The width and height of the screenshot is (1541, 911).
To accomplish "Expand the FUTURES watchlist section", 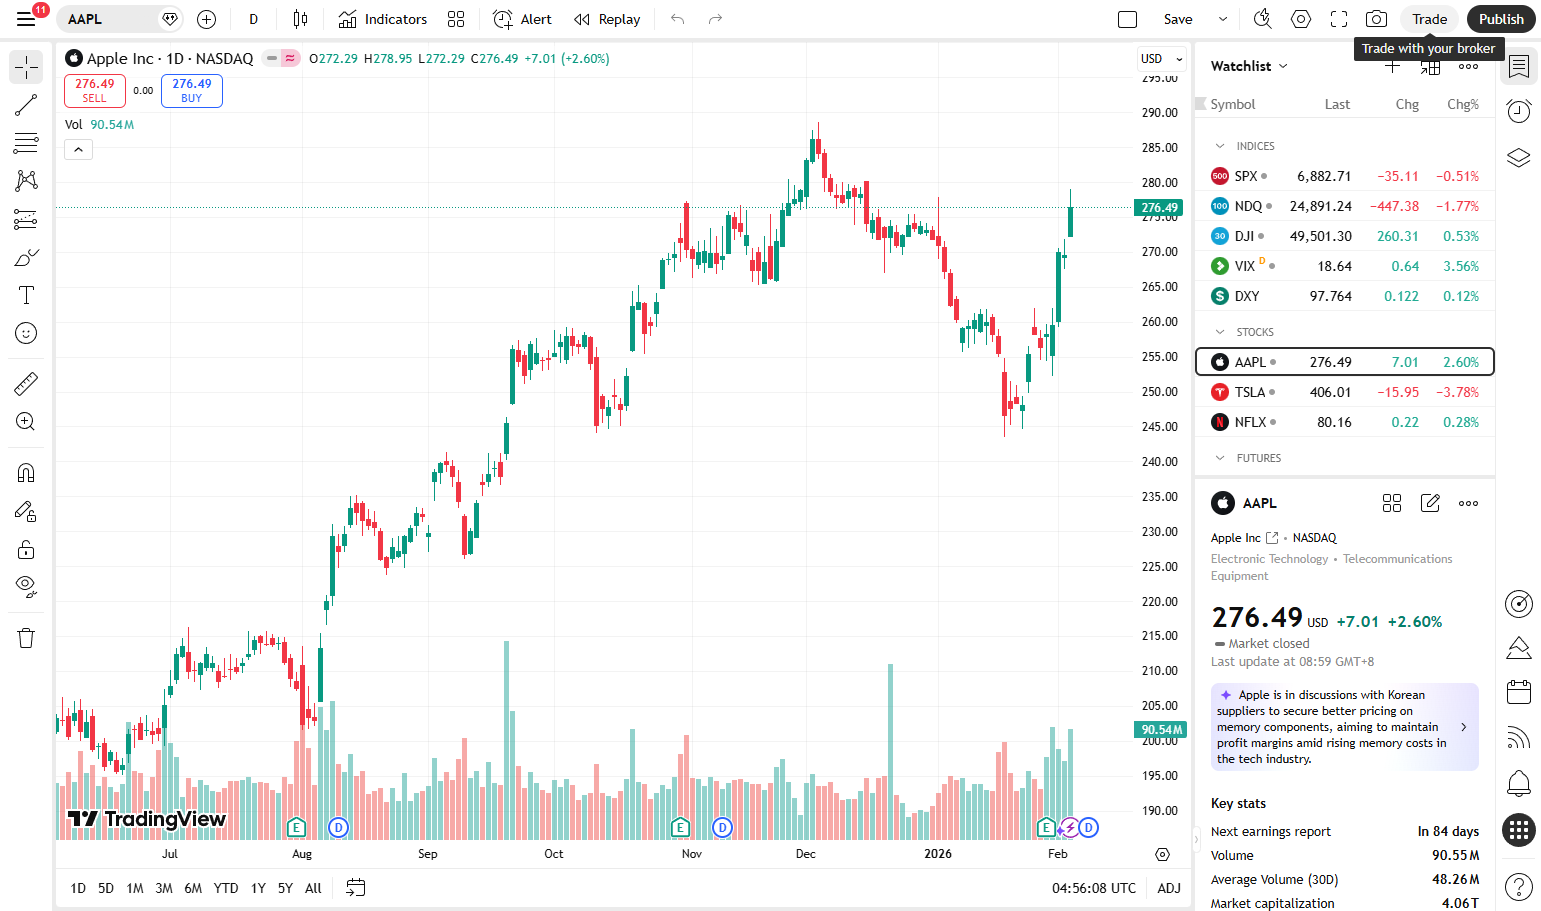I will tap(1220, 458).
